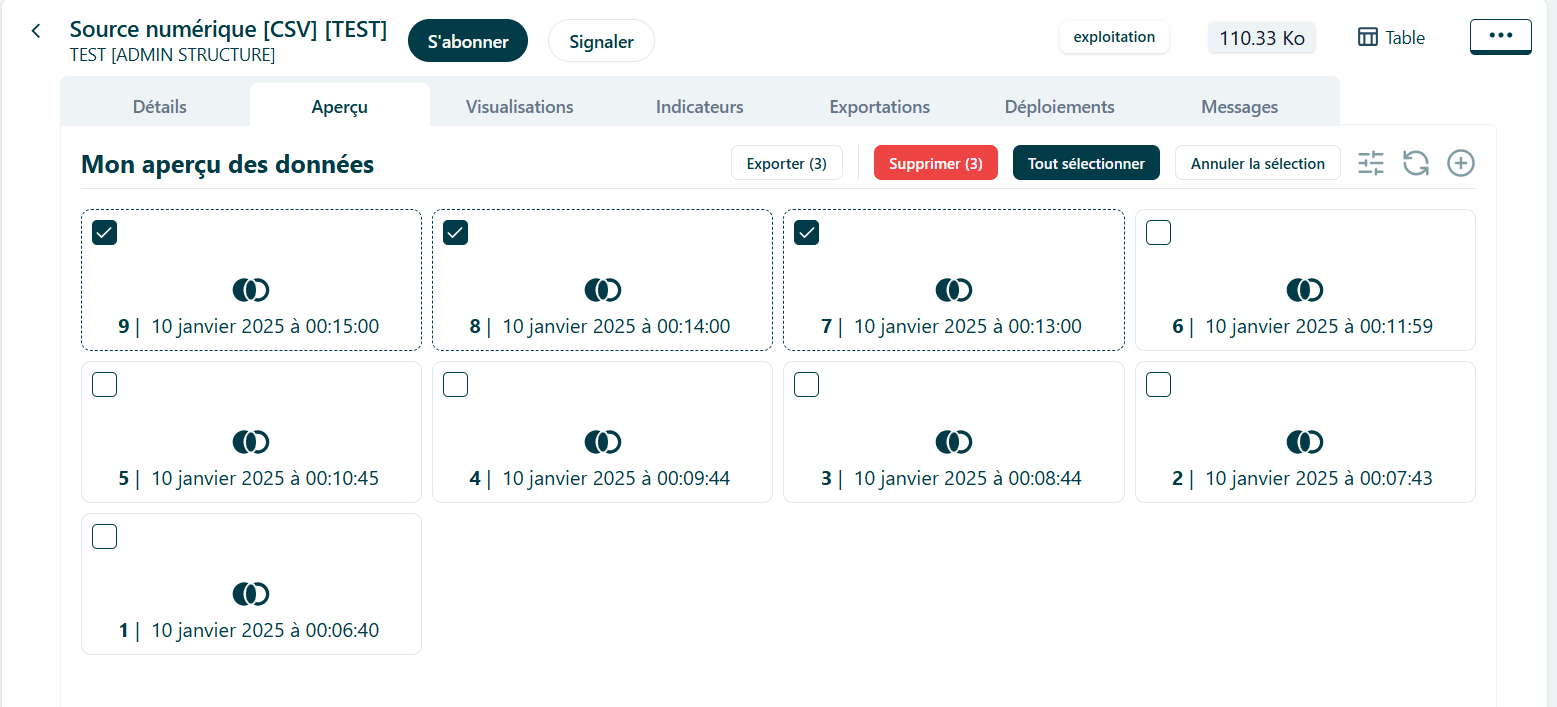1557x707 pixels.
Task: Click the heading Mon aperçu des données
Action: [227, 164]
